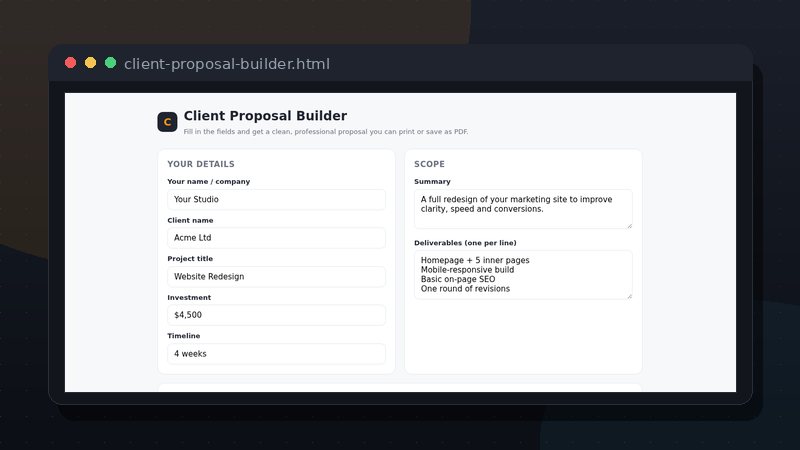
Task: Click the Investment field showing $4,500
Action: pos(277,315)
